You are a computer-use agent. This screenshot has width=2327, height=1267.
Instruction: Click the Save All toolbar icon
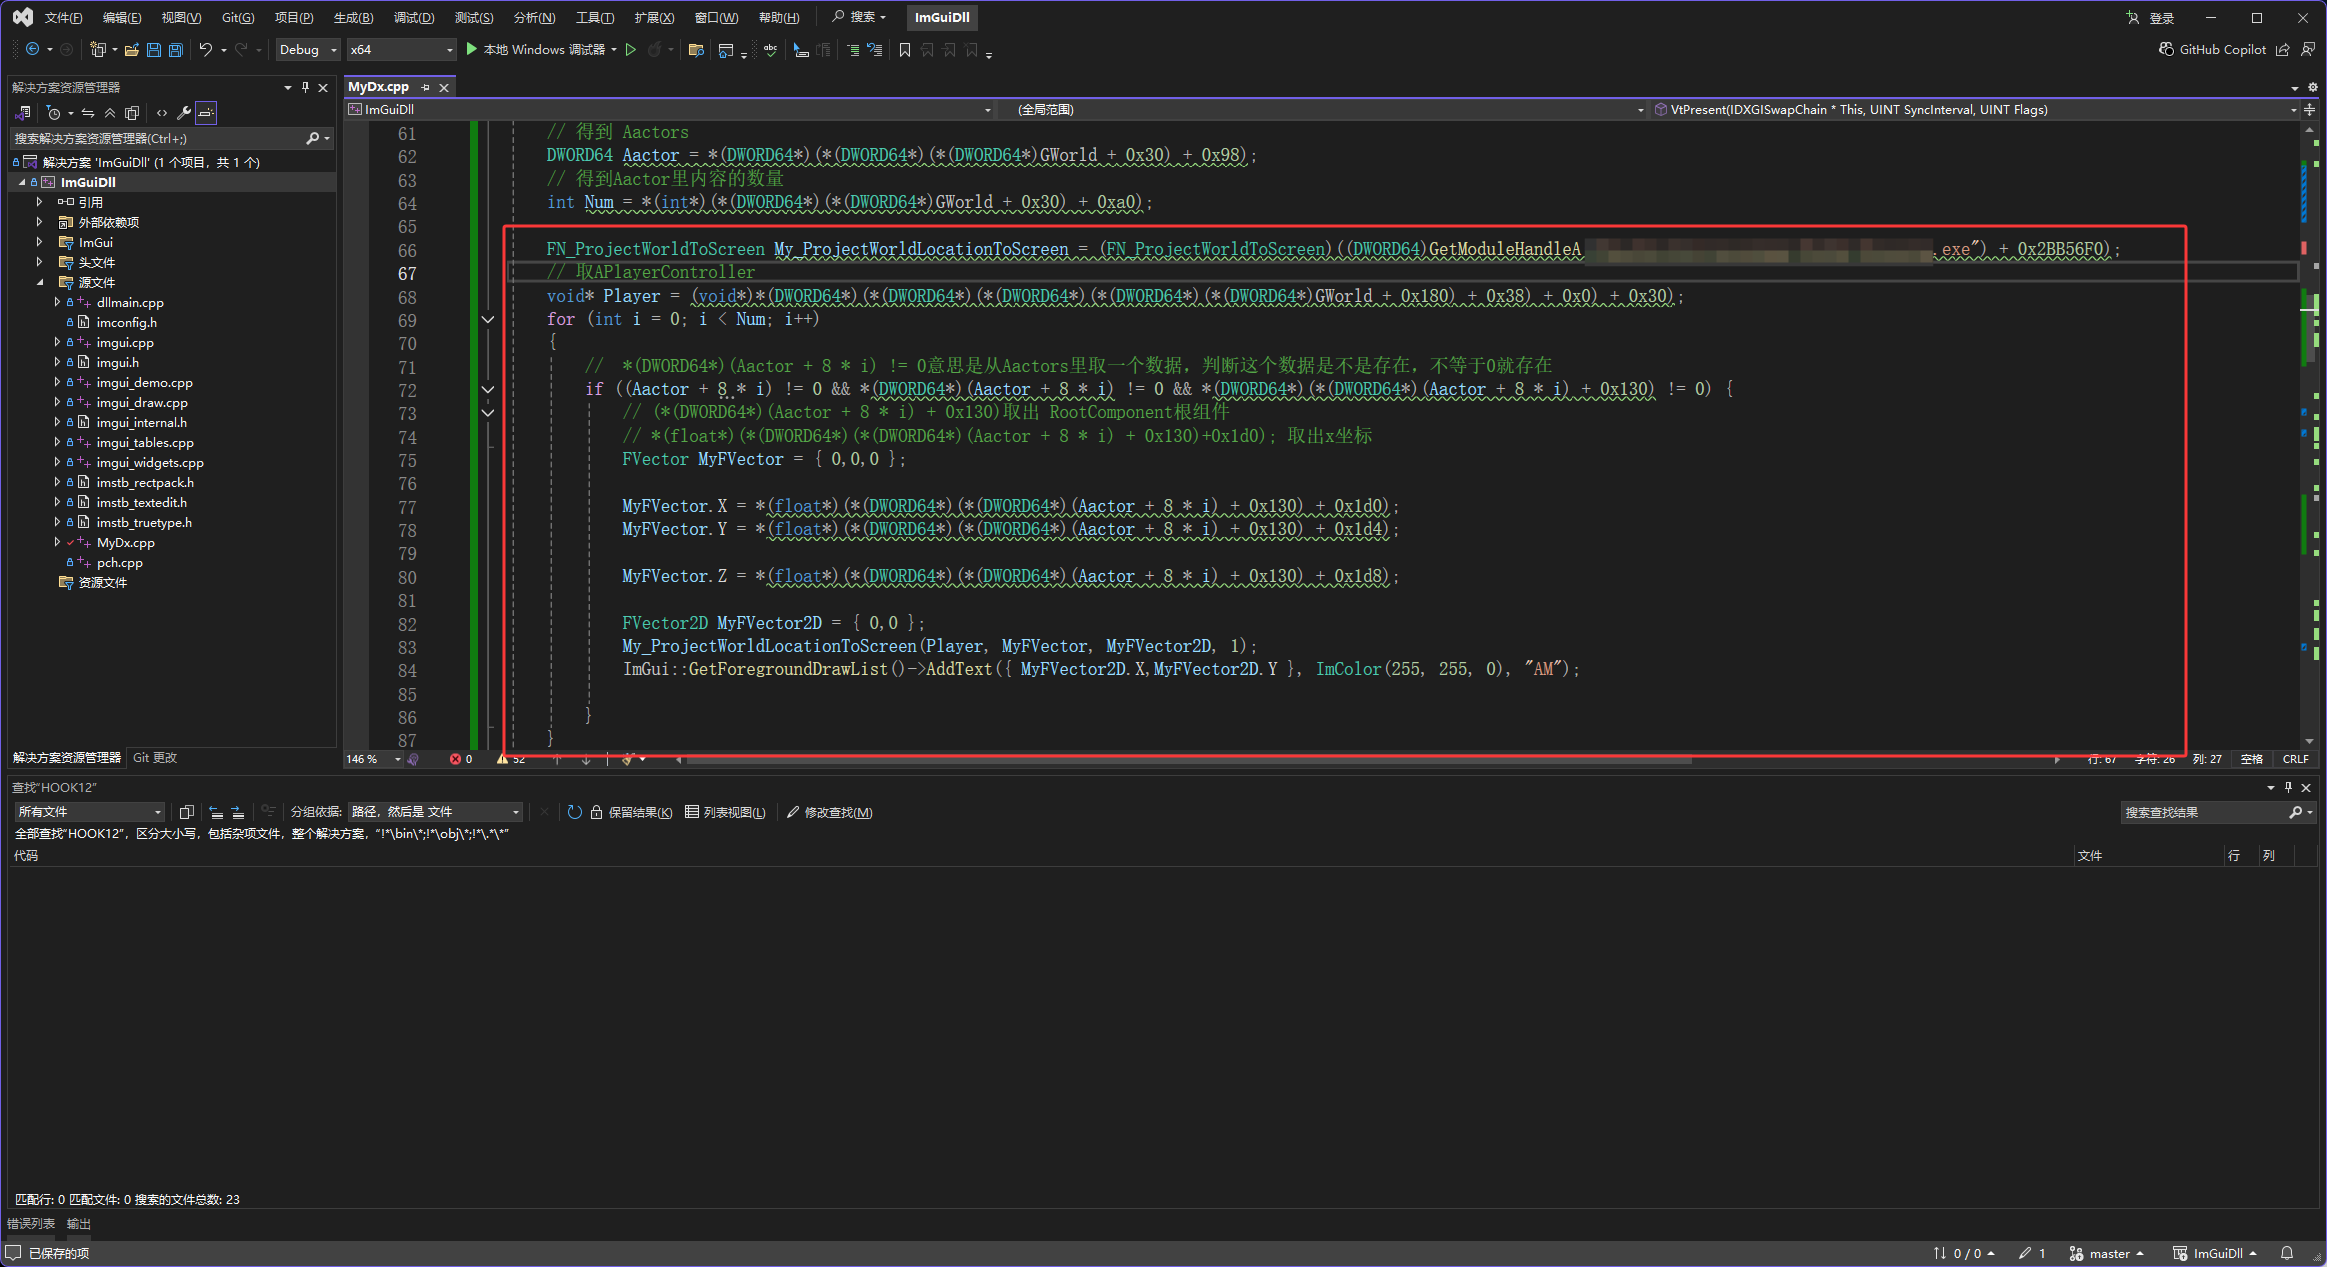click(x=176, y=50)
